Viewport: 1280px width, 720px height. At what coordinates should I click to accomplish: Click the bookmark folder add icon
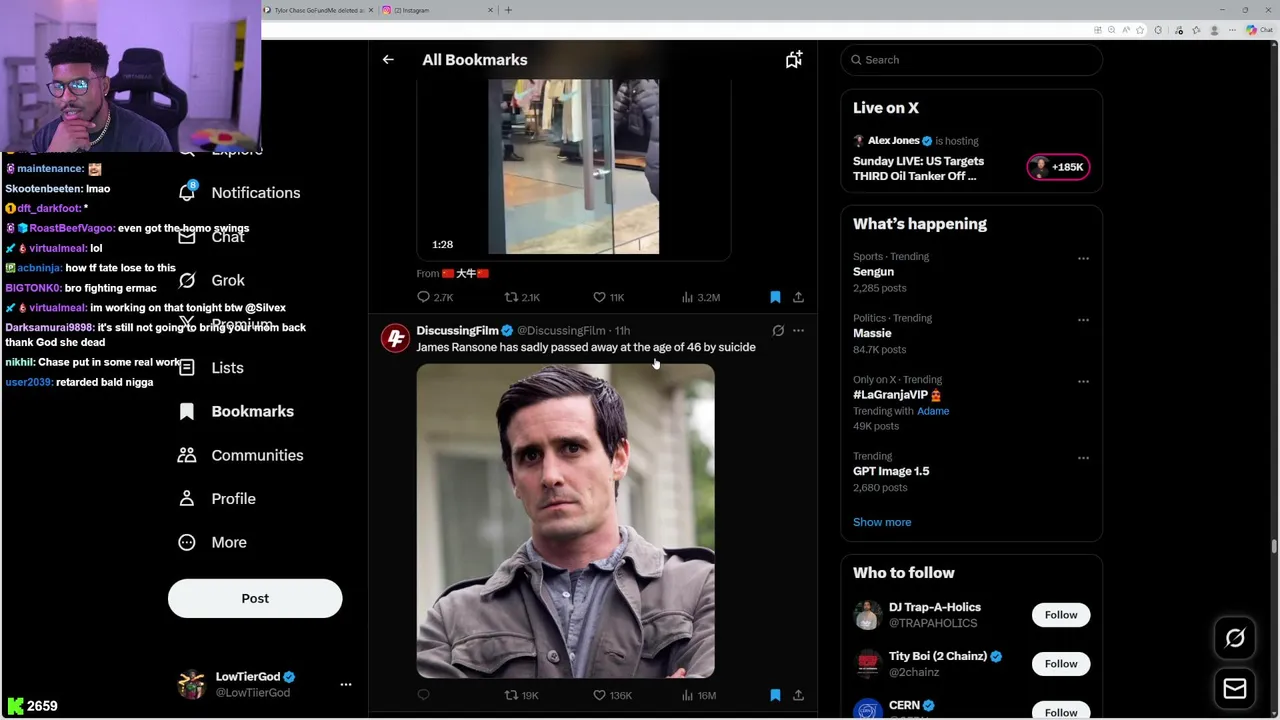793,60
